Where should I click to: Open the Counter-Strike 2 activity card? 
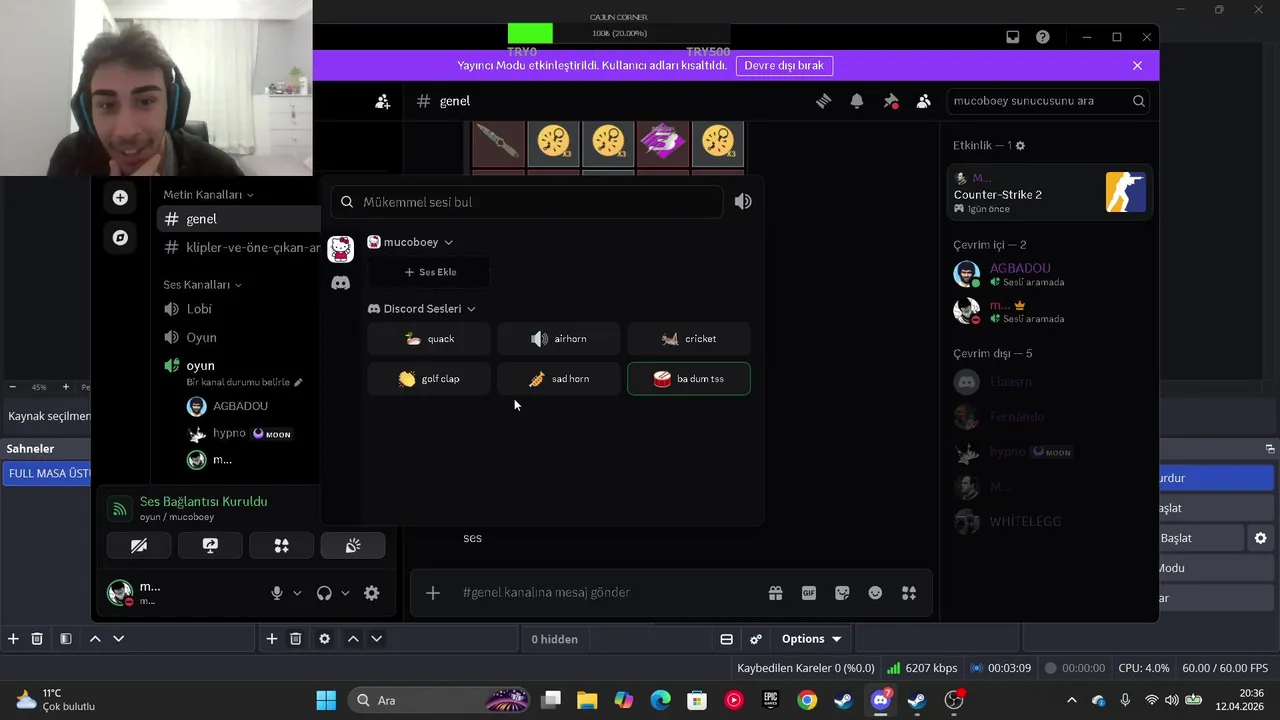(x=1049, y=192)
